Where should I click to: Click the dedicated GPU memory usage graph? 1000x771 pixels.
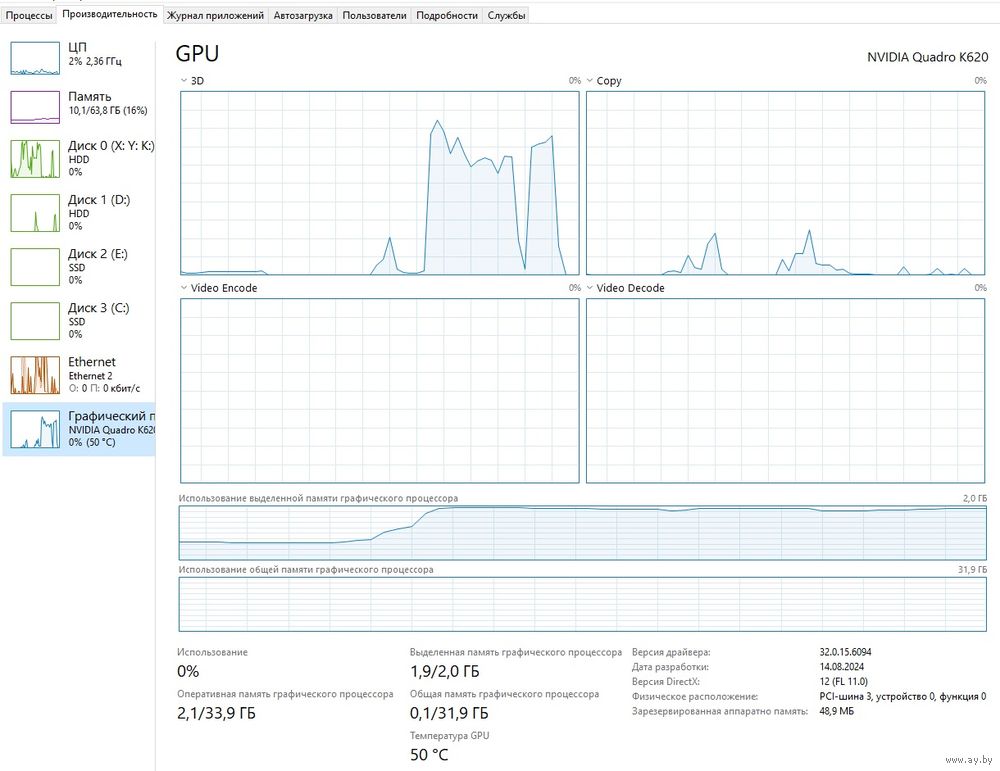[582, 533]
